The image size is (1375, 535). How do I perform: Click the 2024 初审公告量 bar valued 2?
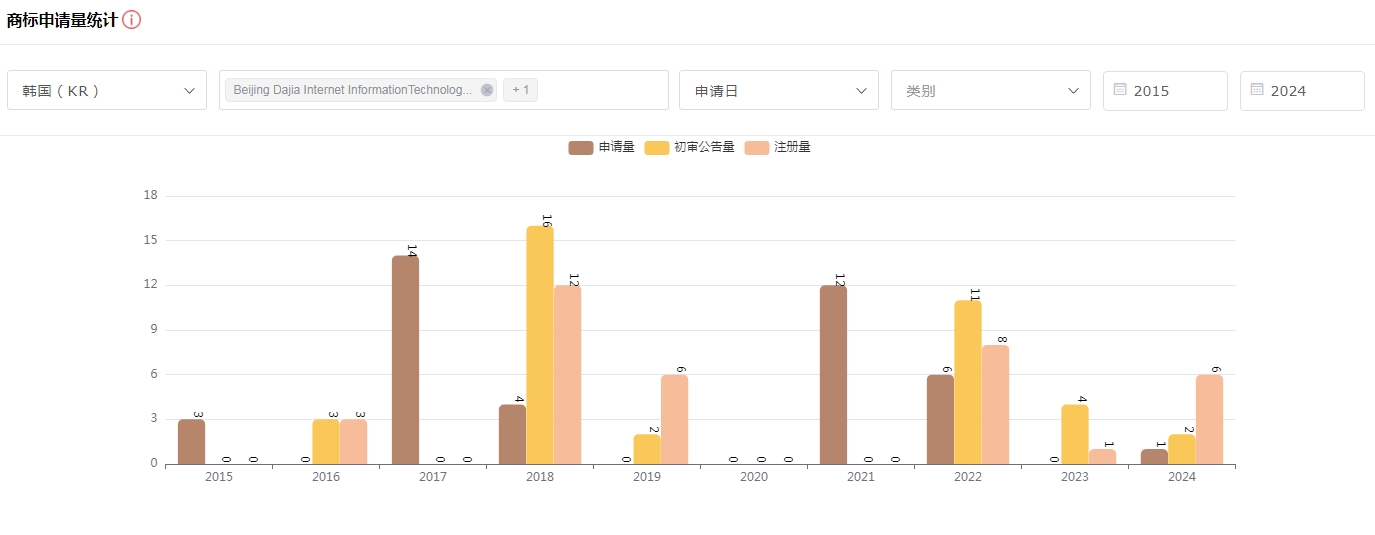click(1182, 449)
